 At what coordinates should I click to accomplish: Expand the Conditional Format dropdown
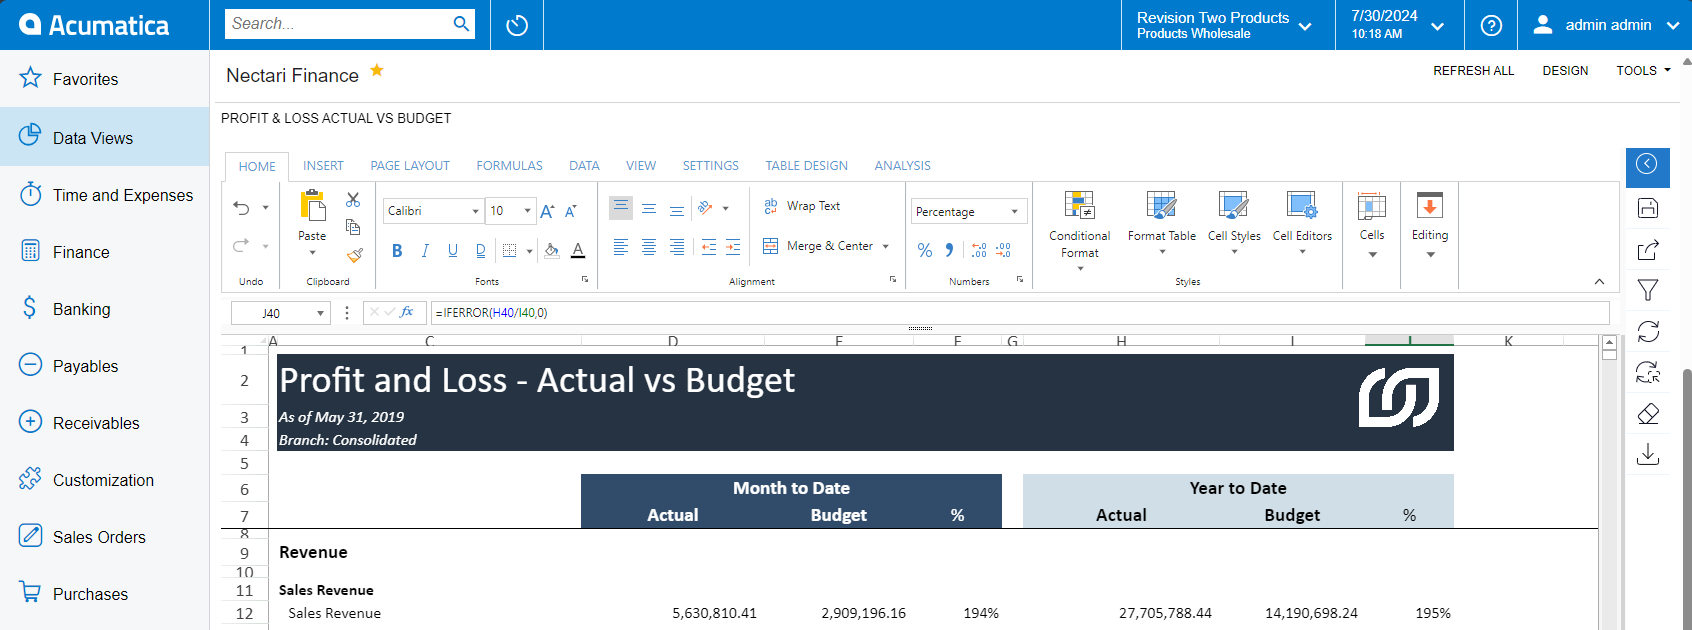coord(1079,268)
